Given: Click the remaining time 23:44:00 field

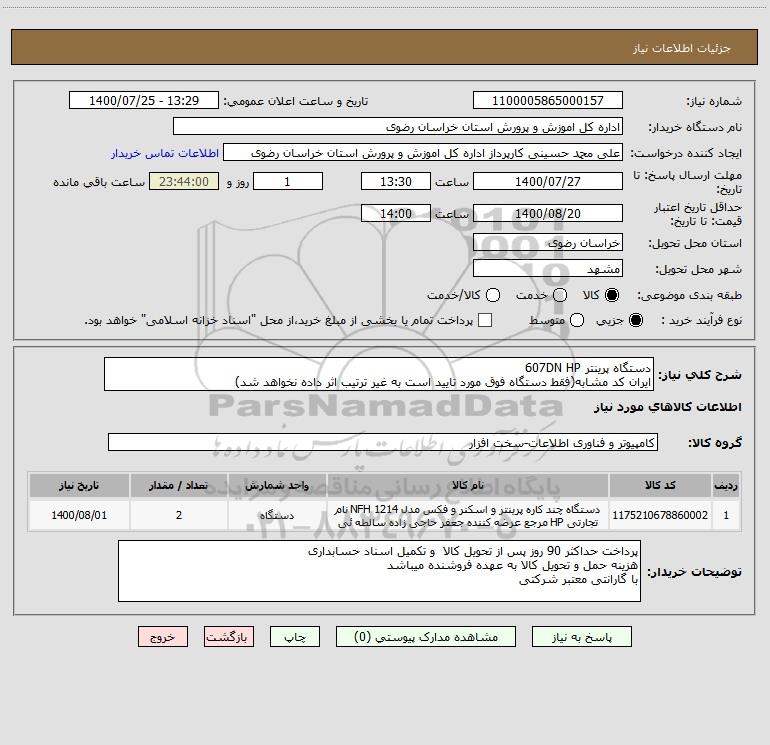Looking at the screenshot, I should [184, 181].
